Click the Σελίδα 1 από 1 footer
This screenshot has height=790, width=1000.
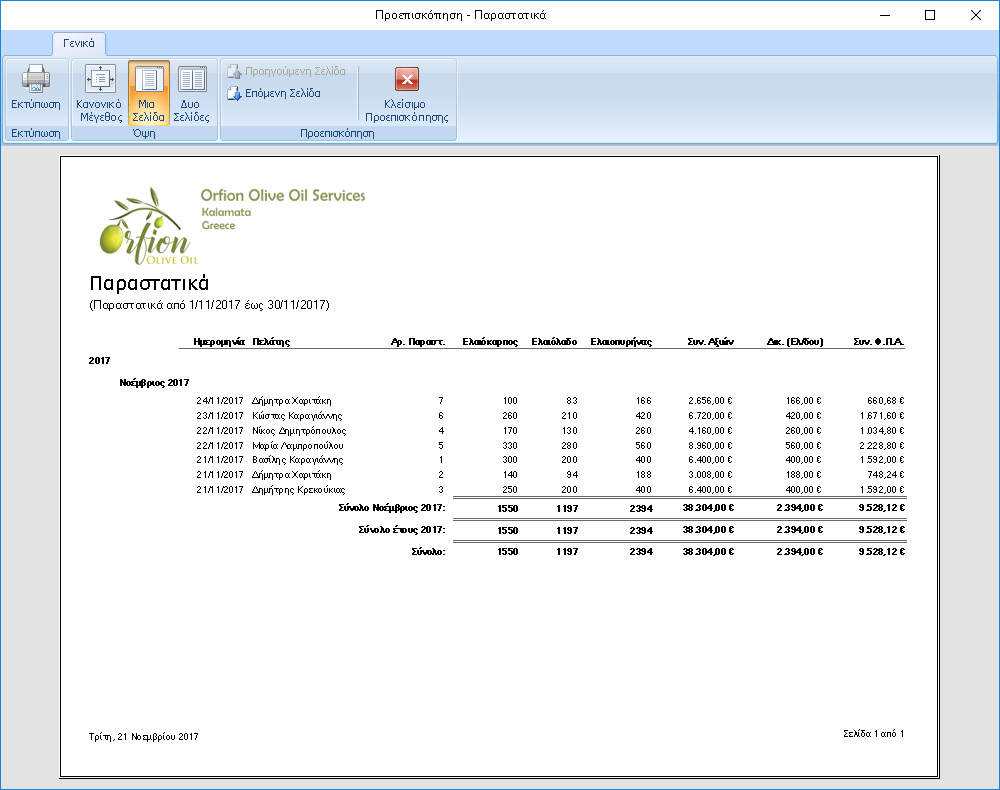tap(874, 734)
